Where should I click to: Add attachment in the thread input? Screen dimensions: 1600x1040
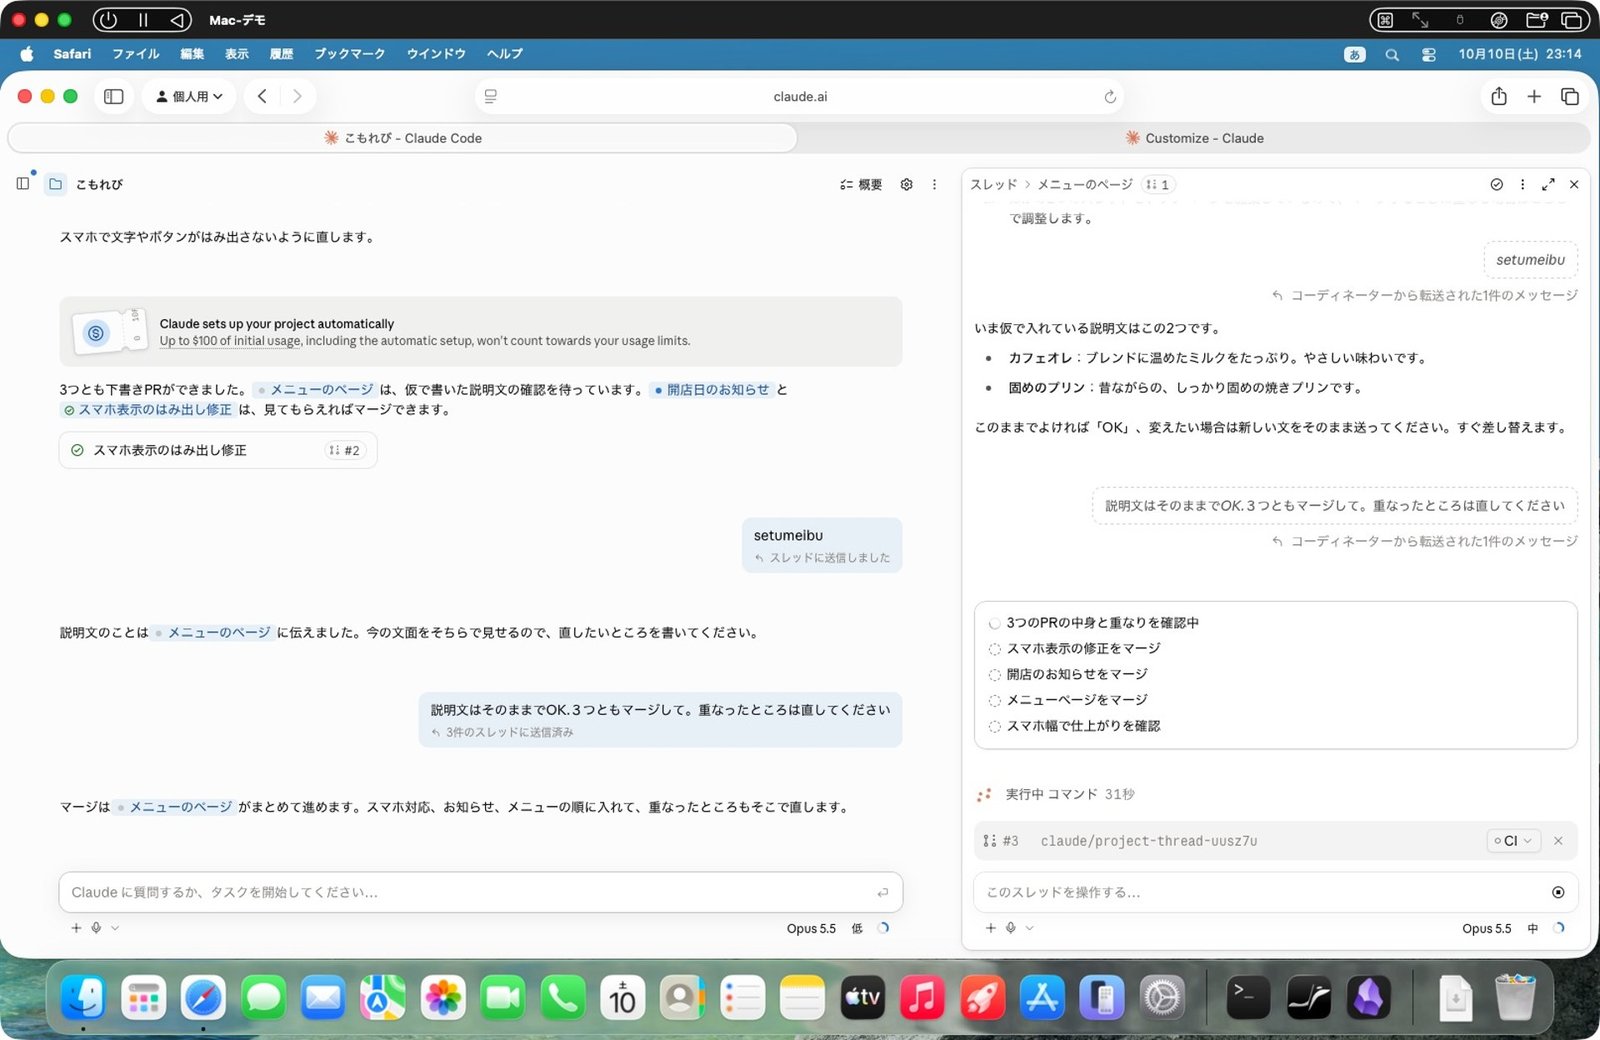point(991,928)
